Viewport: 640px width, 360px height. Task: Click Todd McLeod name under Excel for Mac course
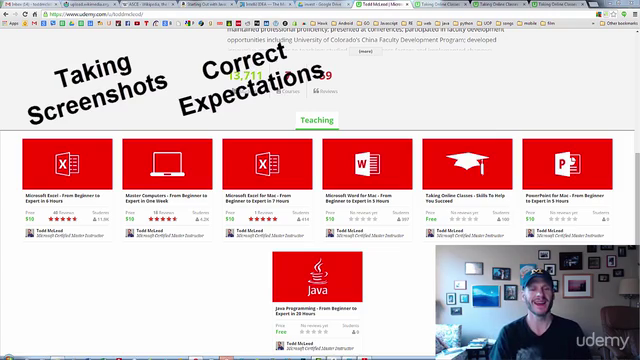coord(250,231)
